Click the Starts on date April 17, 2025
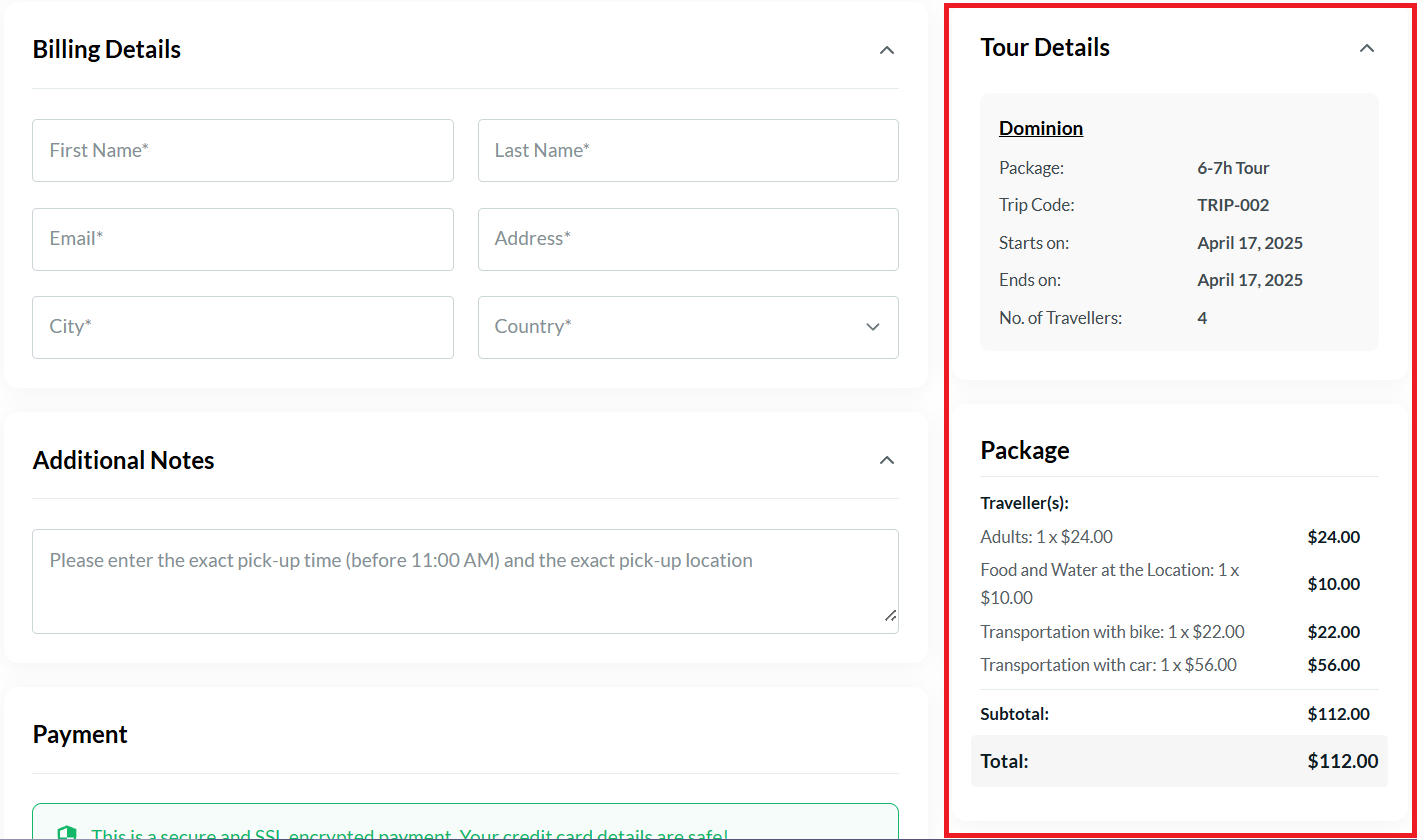The height and width of the screenshot is (840, 1417). [1250, 243]
